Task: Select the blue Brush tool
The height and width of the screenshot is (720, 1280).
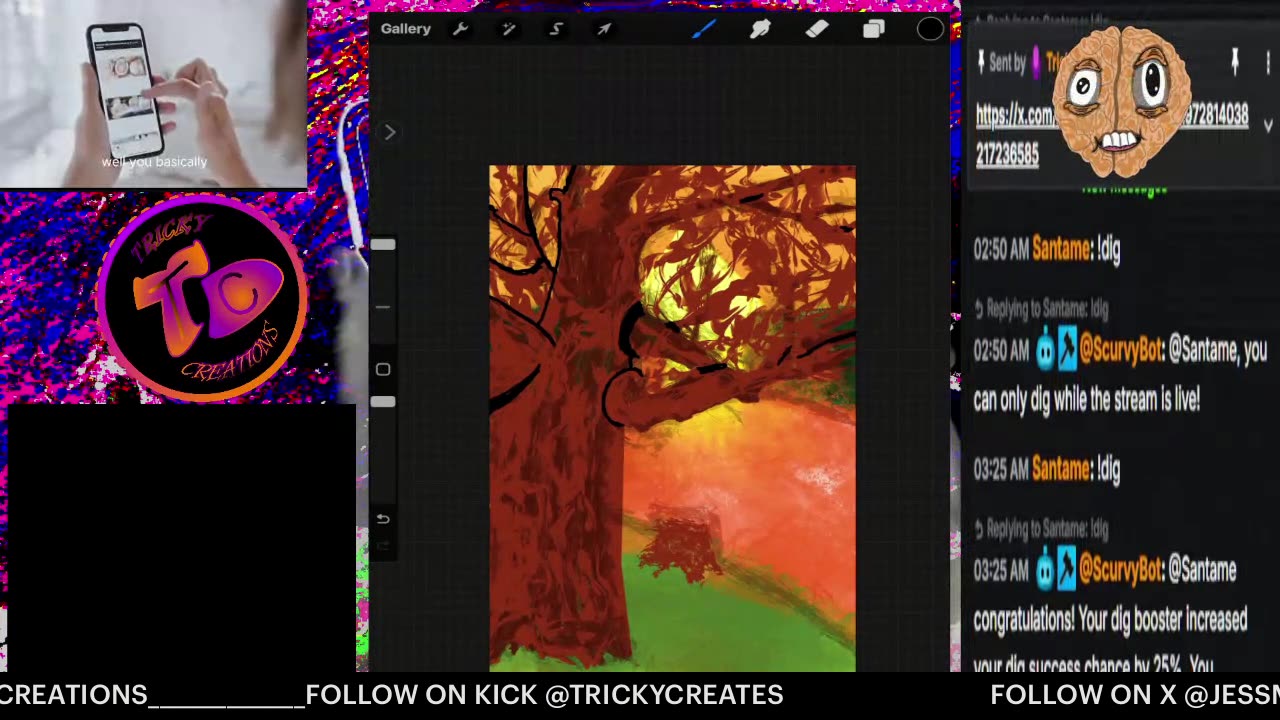Action: tap(703, 29)
